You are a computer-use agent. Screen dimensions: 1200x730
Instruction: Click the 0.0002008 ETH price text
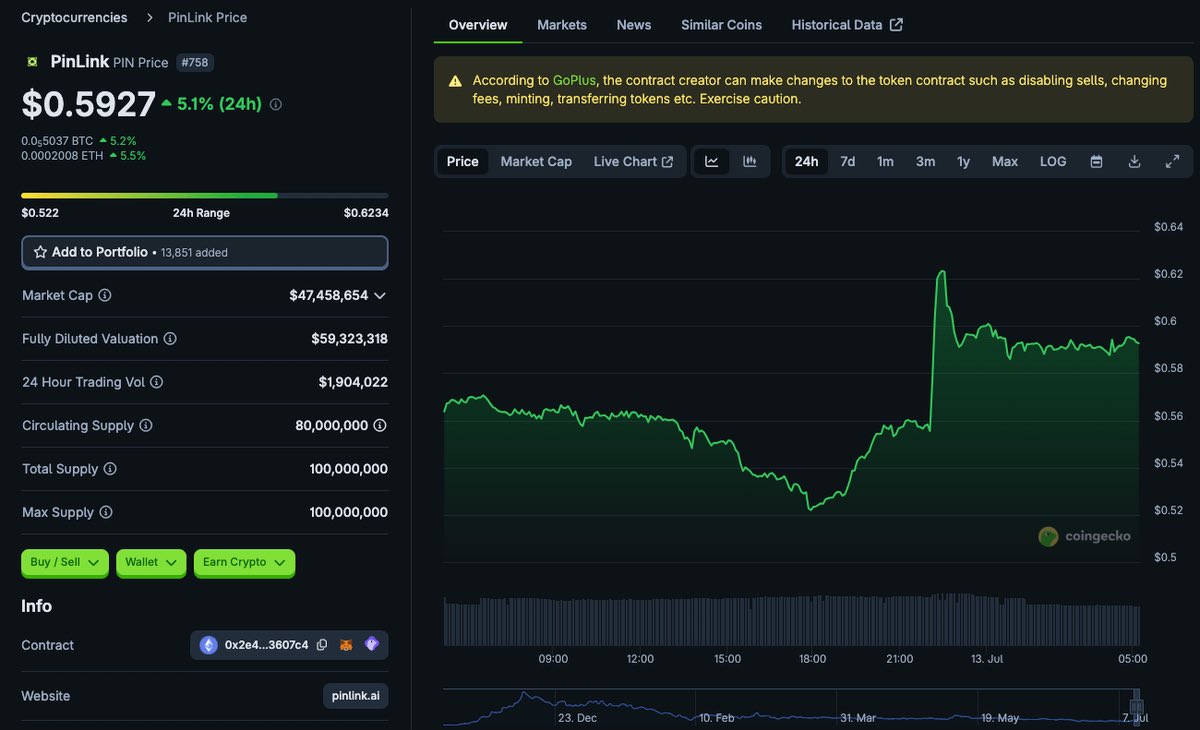(x=62, y=155)
